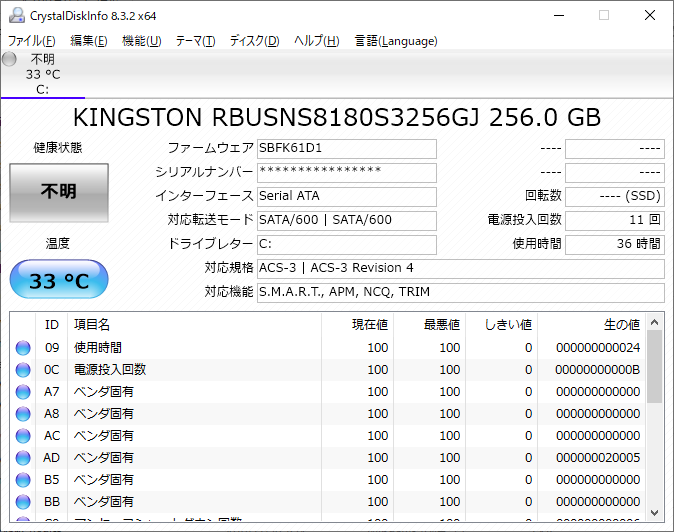Select the 使用時間 attribute row

point(328,348)
